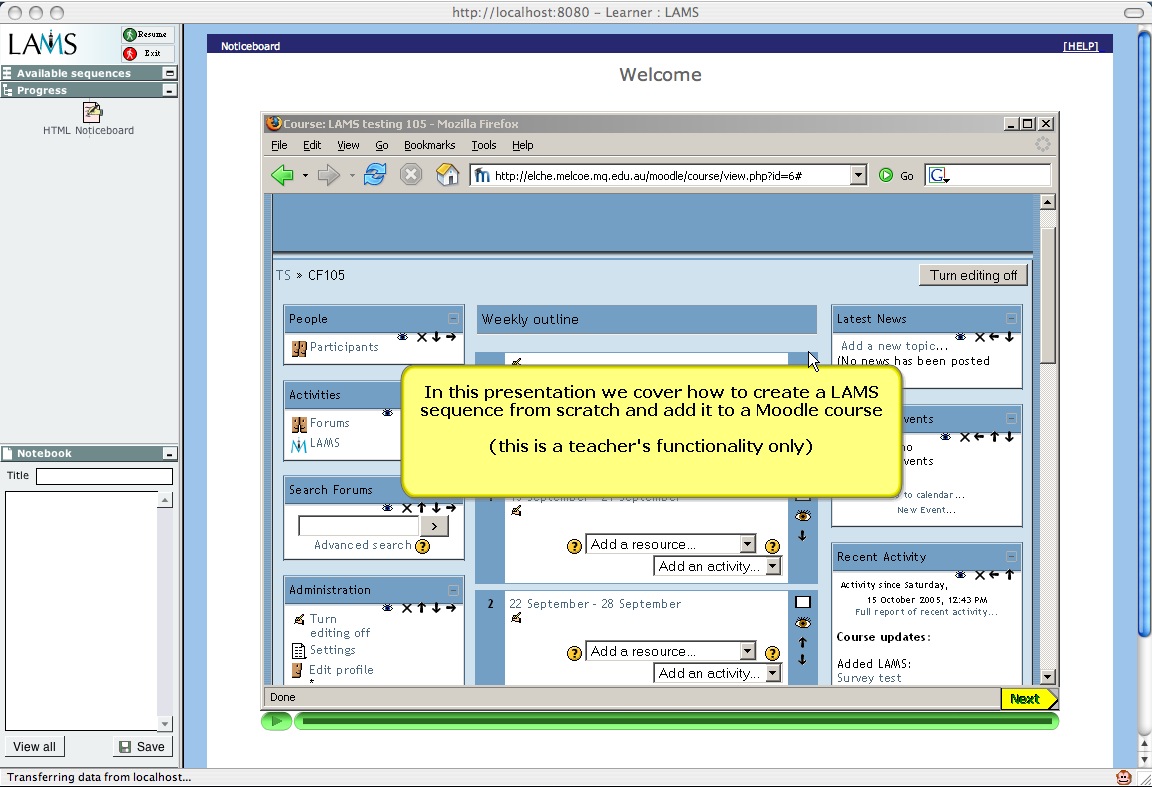Open the Bookmarks menu
Image resolution: width=1152 pixels, height=787 pixels.
(429, 145)
